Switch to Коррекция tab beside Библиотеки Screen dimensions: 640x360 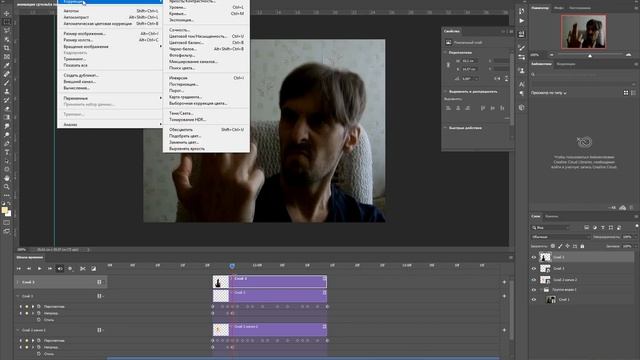click(x=566, y=64)
